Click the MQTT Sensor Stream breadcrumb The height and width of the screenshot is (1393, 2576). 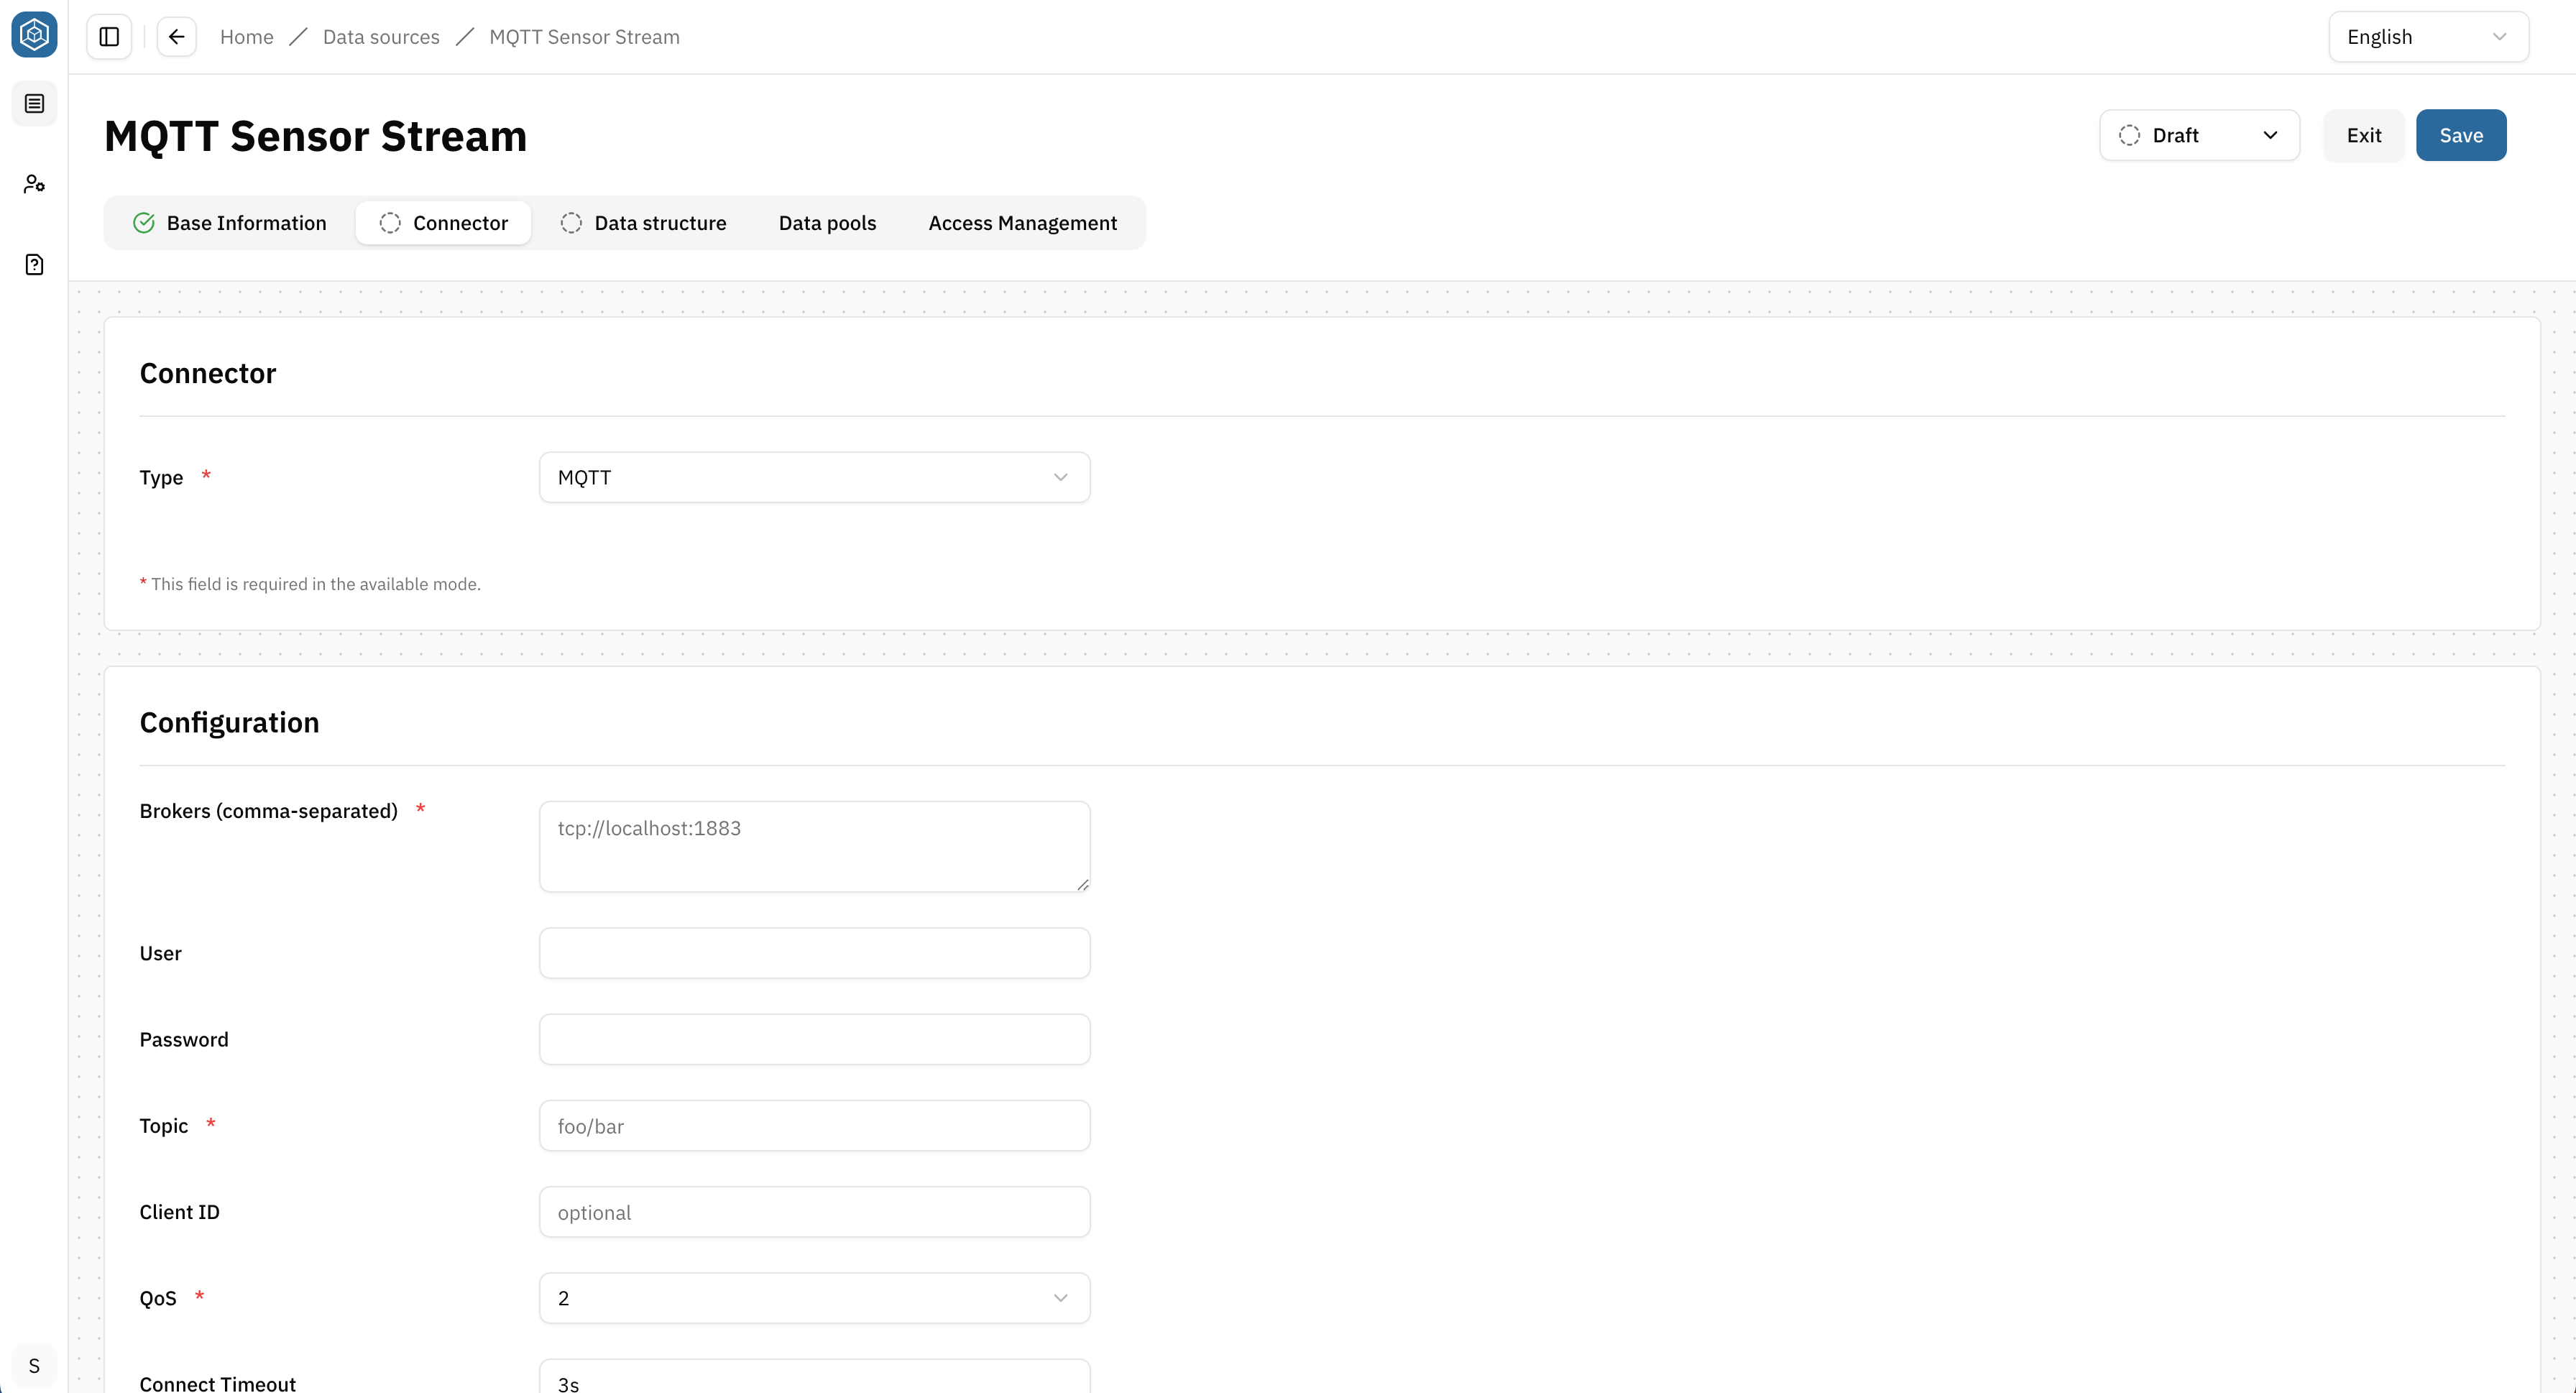click(x=584, y=37)
